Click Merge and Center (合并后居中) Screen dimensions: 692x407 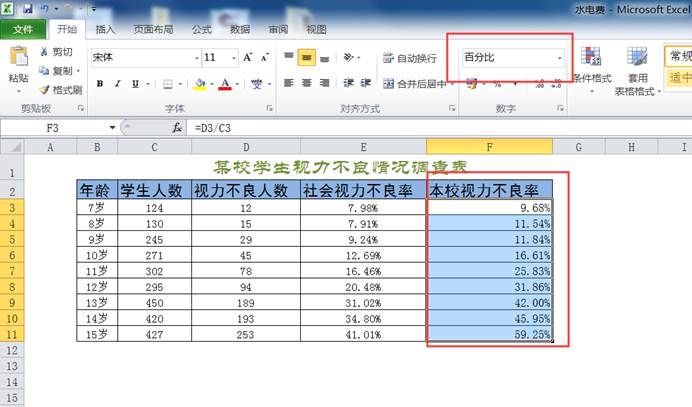point(413,84)
